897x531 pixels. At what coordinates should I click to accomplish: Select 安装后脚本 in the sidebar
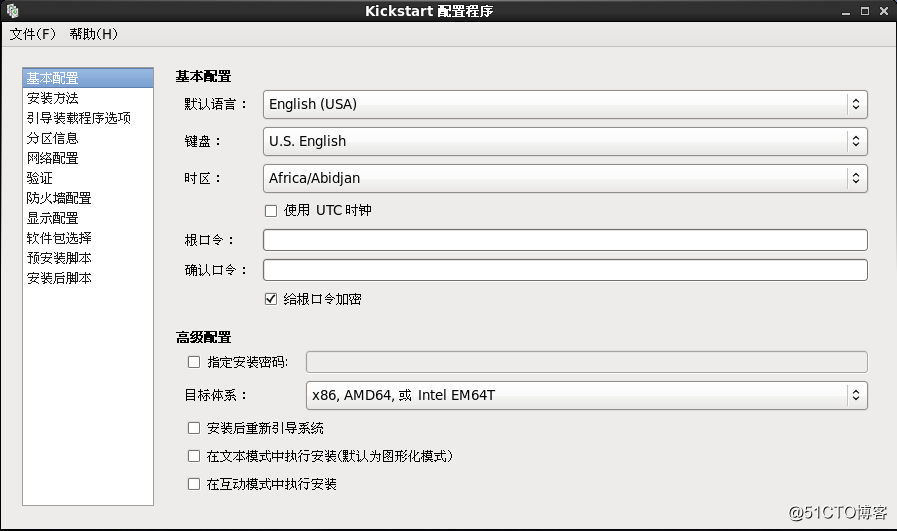tap(88, 278)
